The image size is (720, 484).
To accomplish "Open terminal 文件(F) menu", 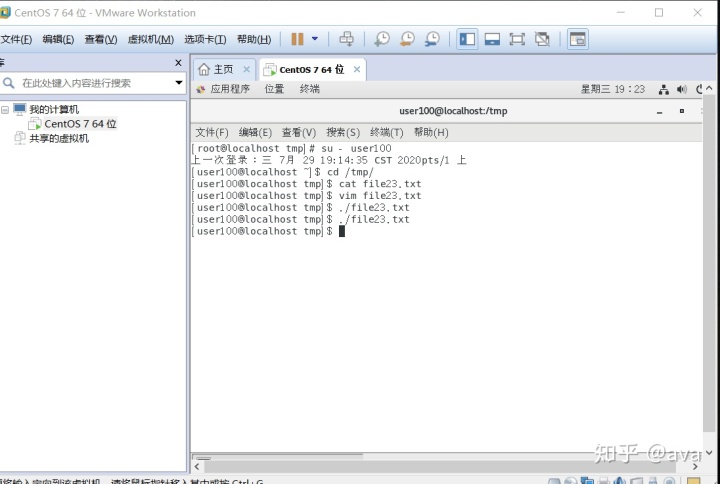I will [x=212, y=133].
